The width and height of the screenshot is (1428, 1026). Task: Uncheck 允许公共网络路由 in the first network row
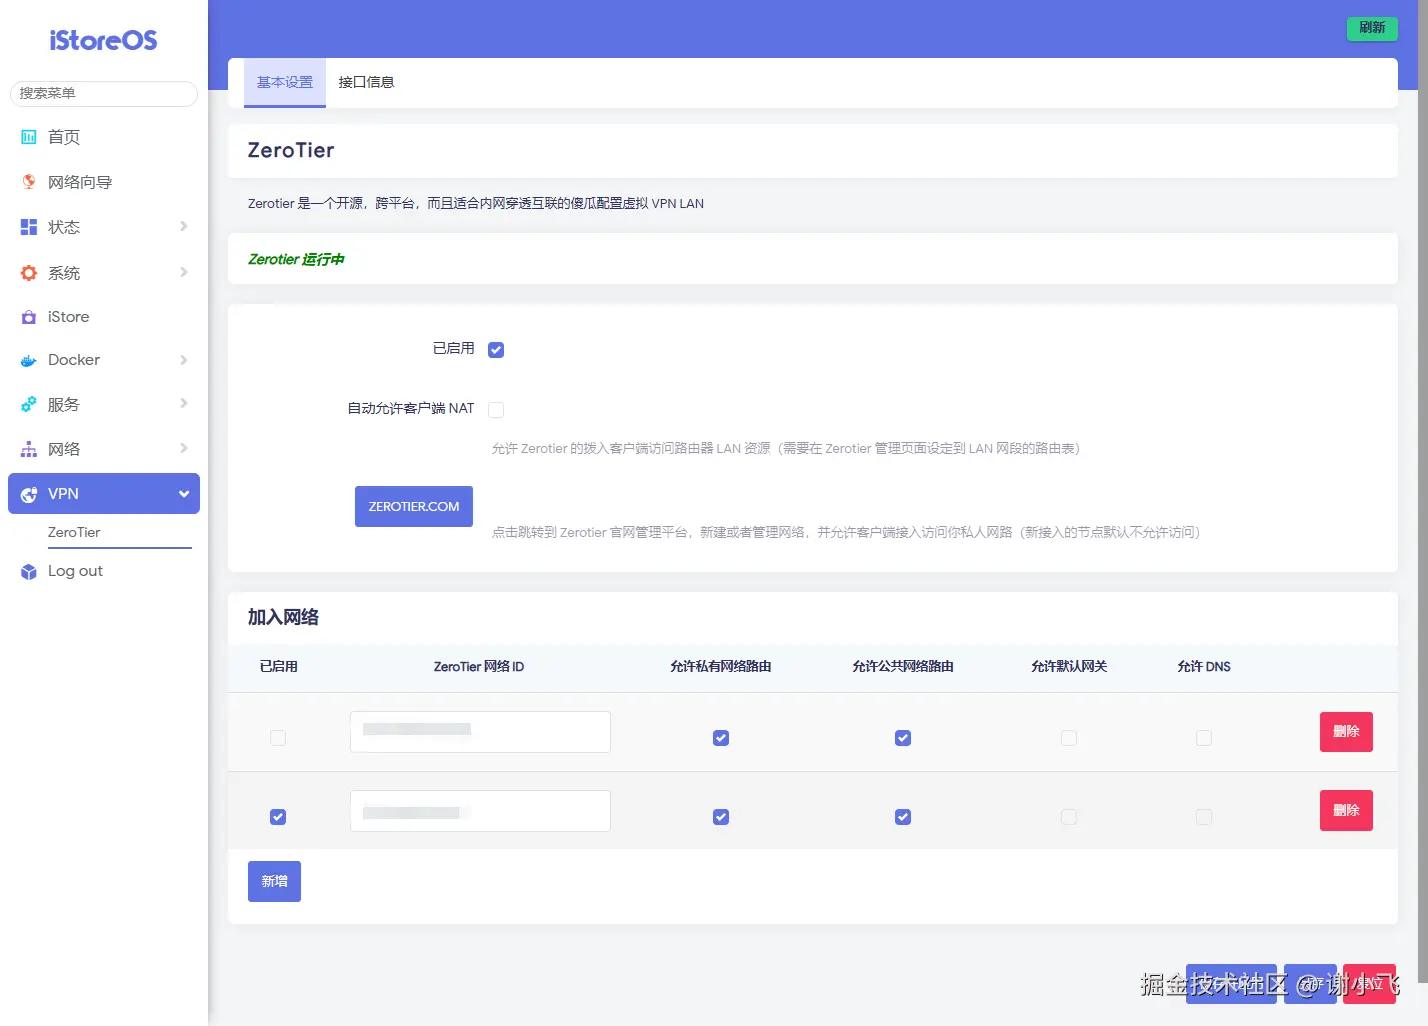903,738
